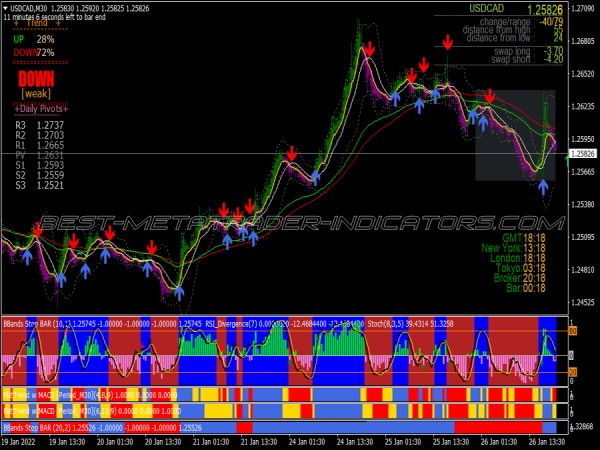Viewport: 600px width, 450px height.
Task: Click the S2 1.2559 pivot level
Action: [x=39, y=175]
